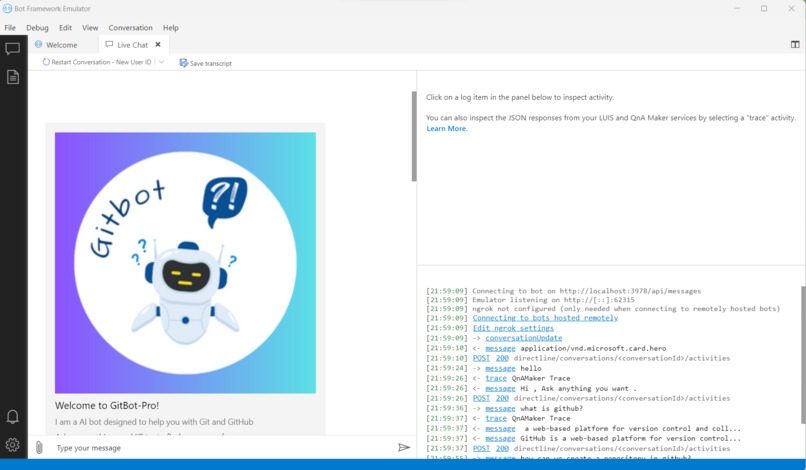The height and width of the screenshot is (470, 806).
Task: Click the attachment paperclip icon
Action: (39, 447)
